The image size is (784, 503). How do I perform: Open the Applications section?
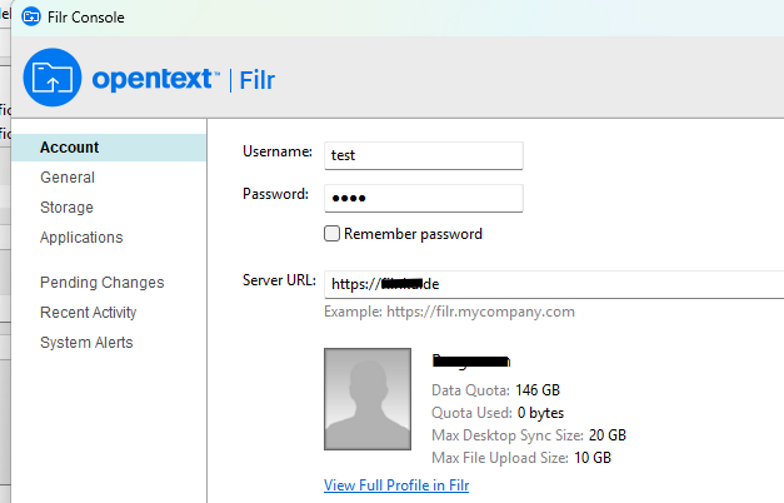point(82,238)
